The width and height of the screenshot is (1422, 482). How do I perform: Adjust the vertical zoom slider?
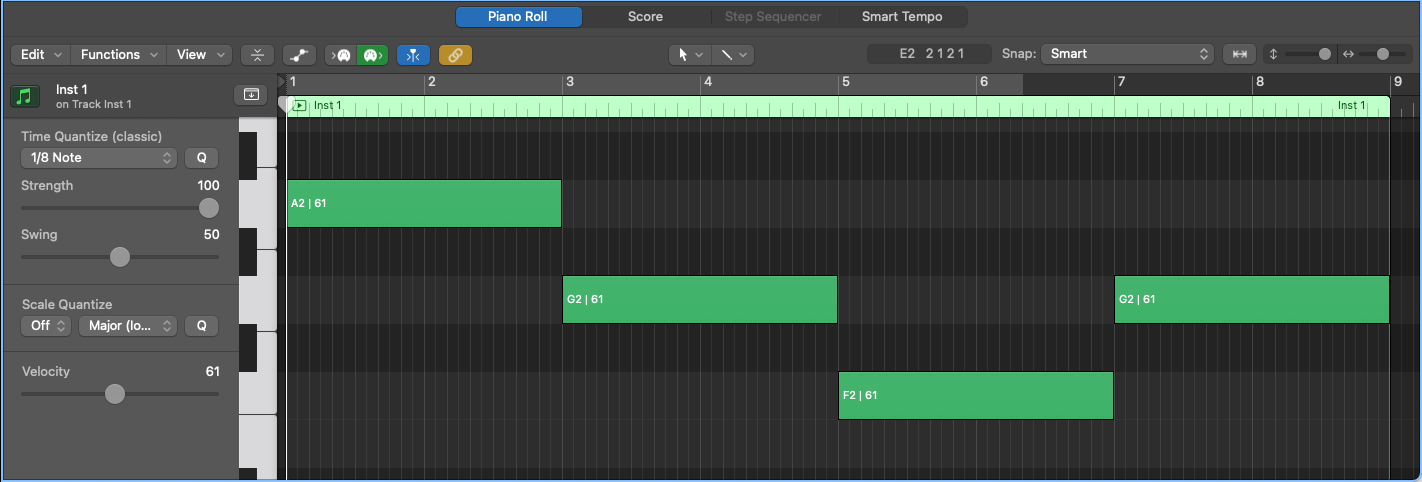pos(1325,54)
